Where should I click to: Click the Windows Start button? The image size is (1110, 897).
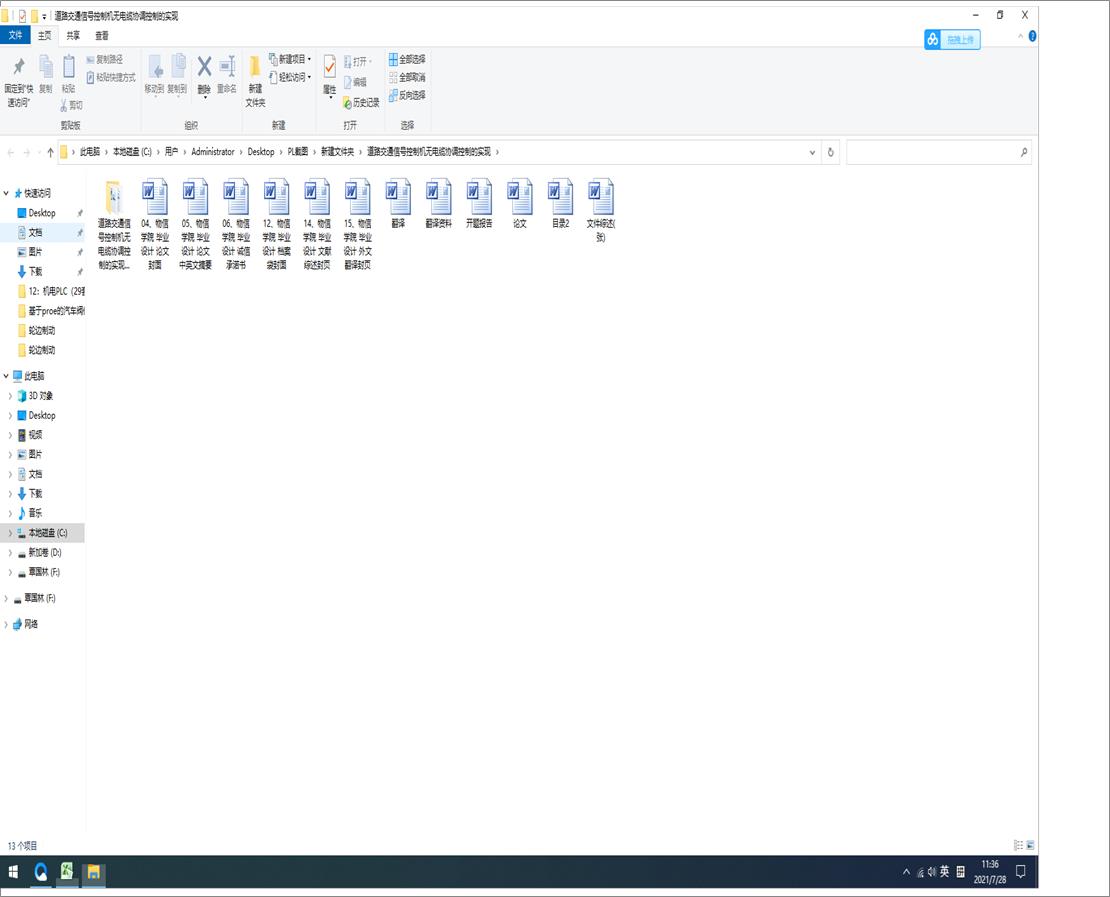(13, 872)
